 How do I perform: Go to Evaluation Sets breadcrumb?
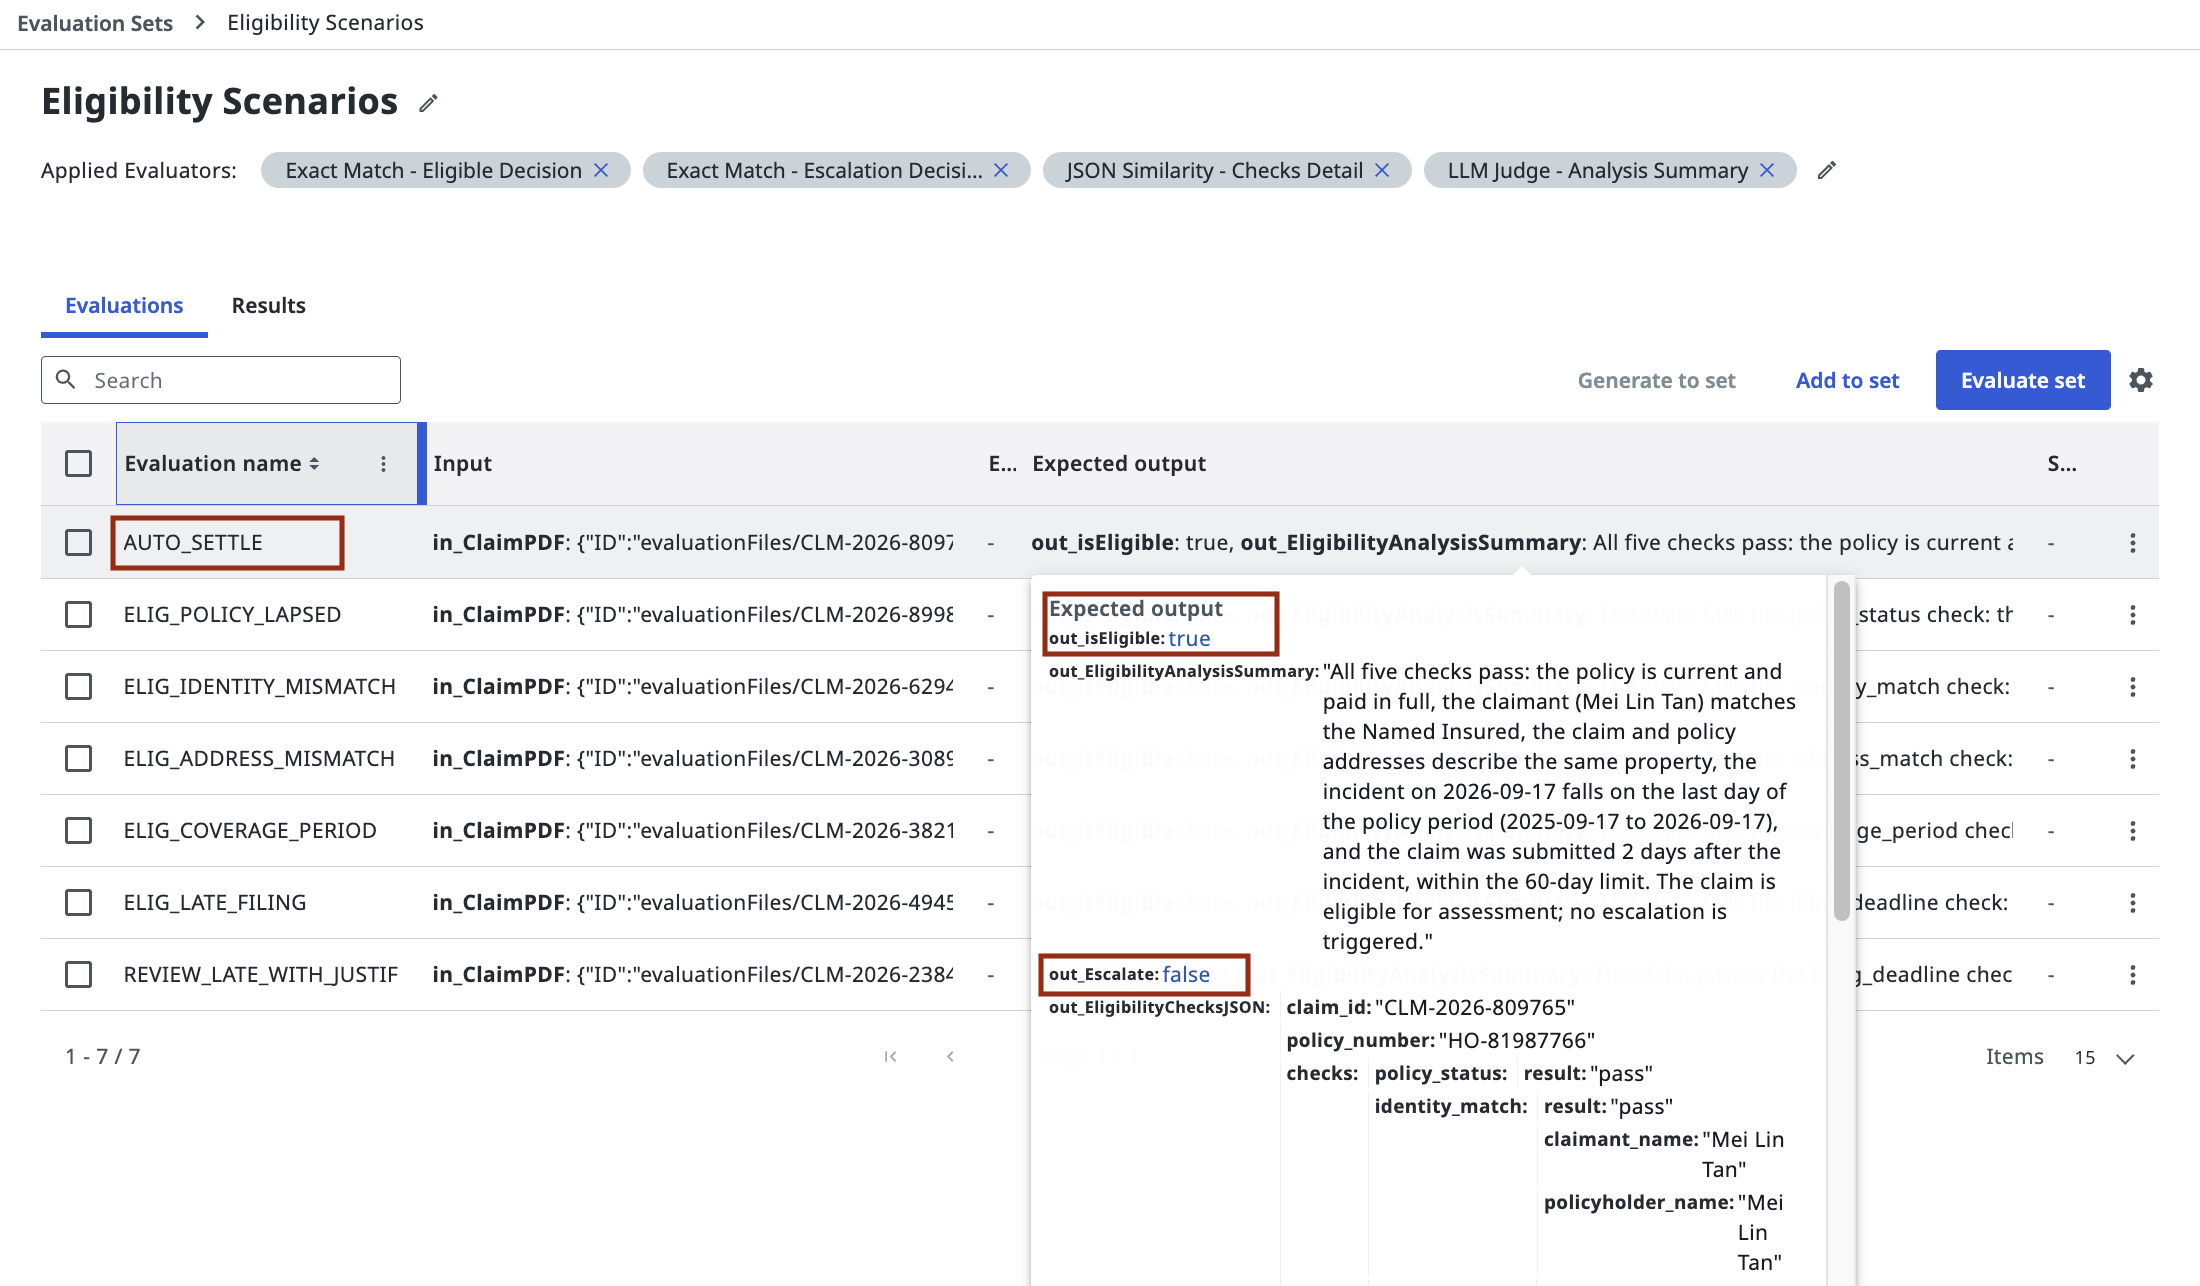point(95,23)
